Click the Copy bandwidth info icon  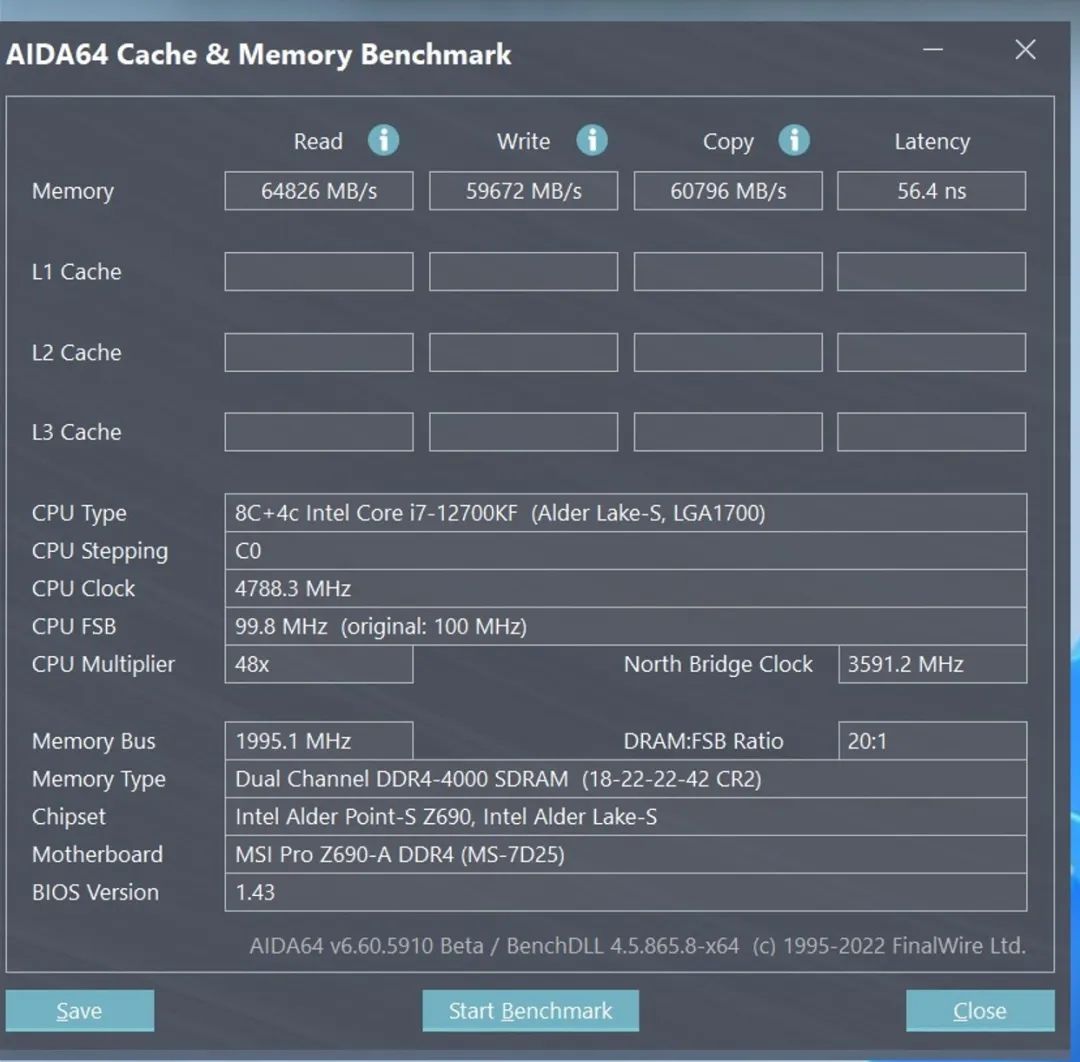point(795,141)
